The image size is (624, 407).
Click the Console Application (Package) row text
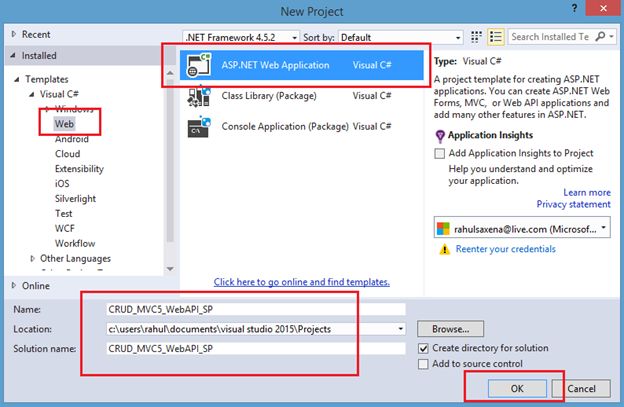[285, 127]
